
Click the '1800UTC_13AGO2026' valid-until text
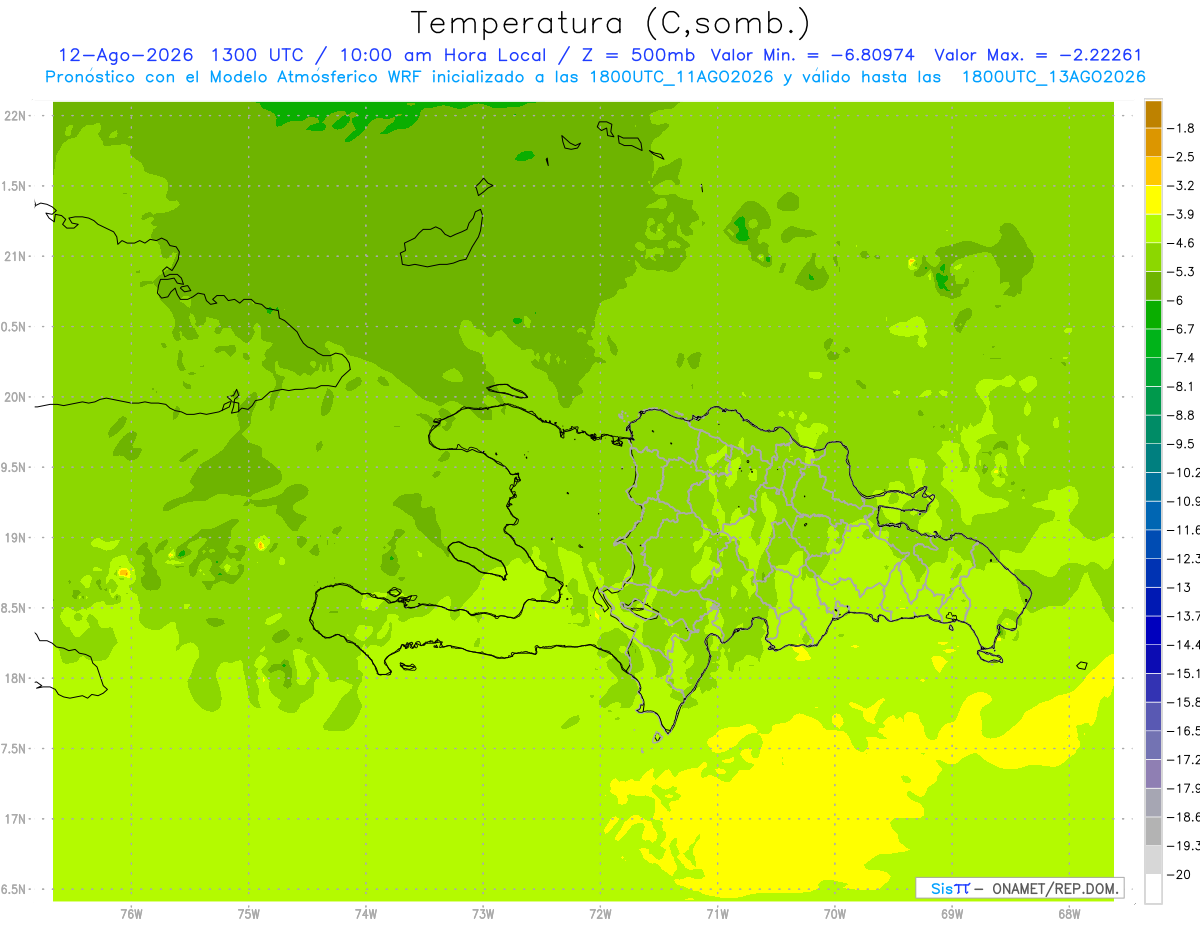[1053, 77]
